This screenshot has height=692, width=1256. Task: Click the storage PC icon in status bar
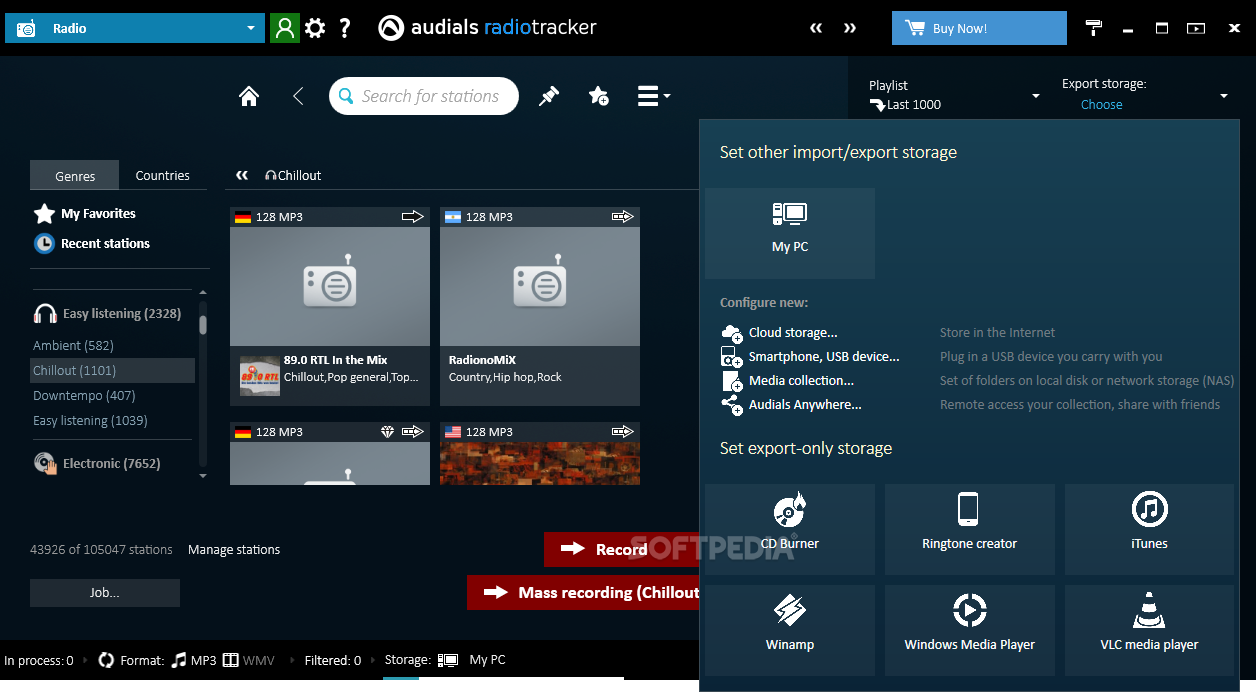tap(448, 660)
